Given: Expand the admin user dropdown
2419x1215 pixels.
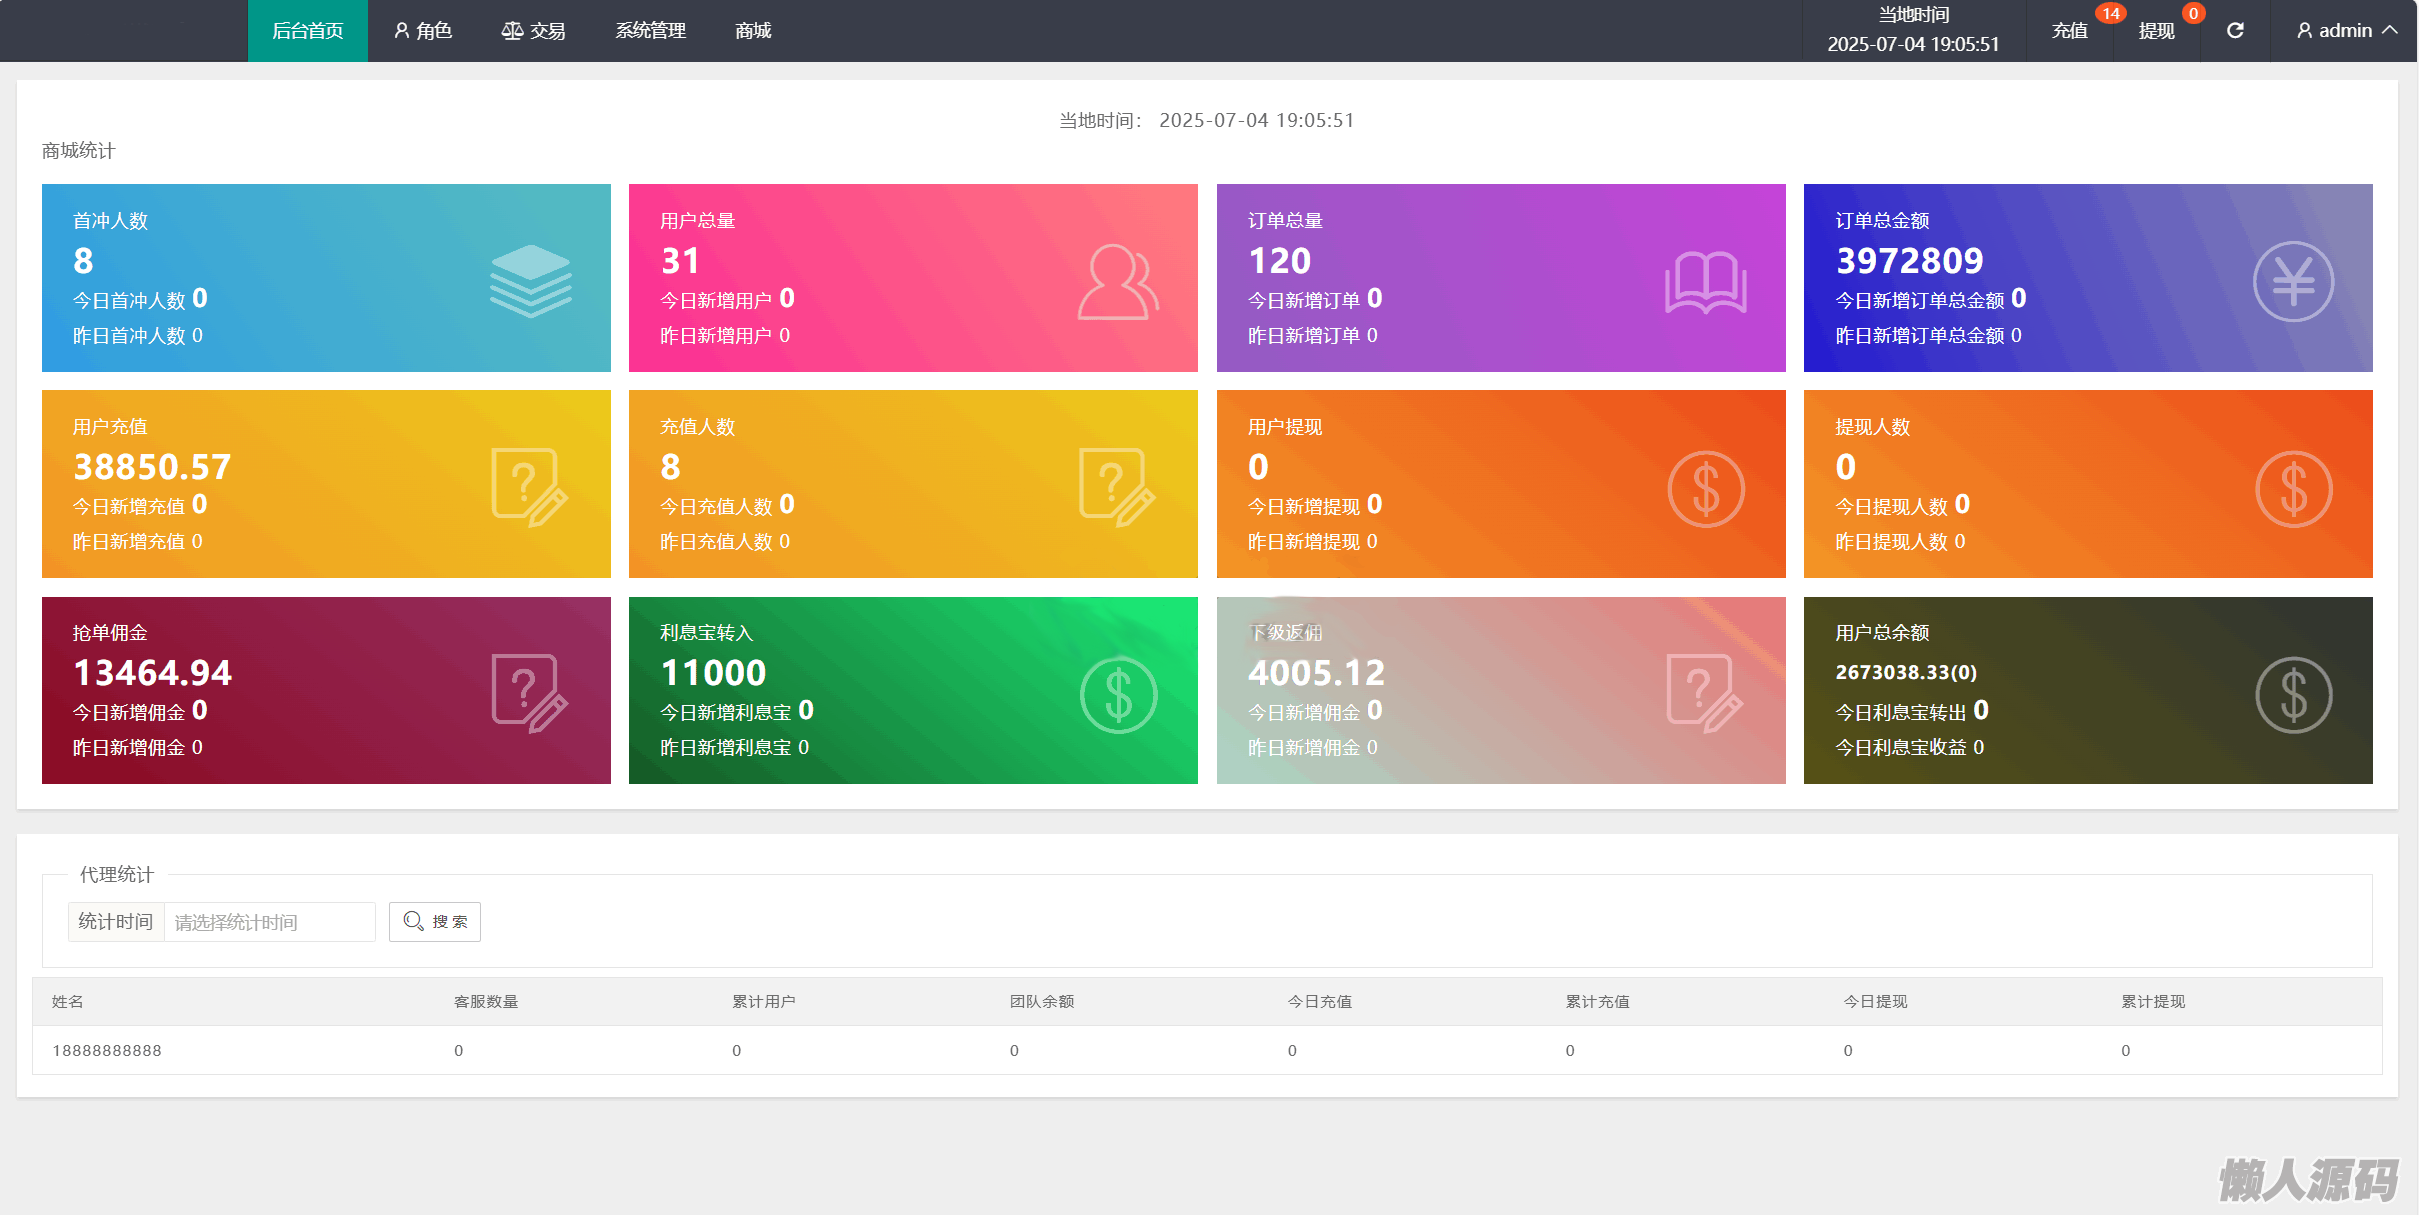Looking at the screenshot, I should (x=2346, y=31).
